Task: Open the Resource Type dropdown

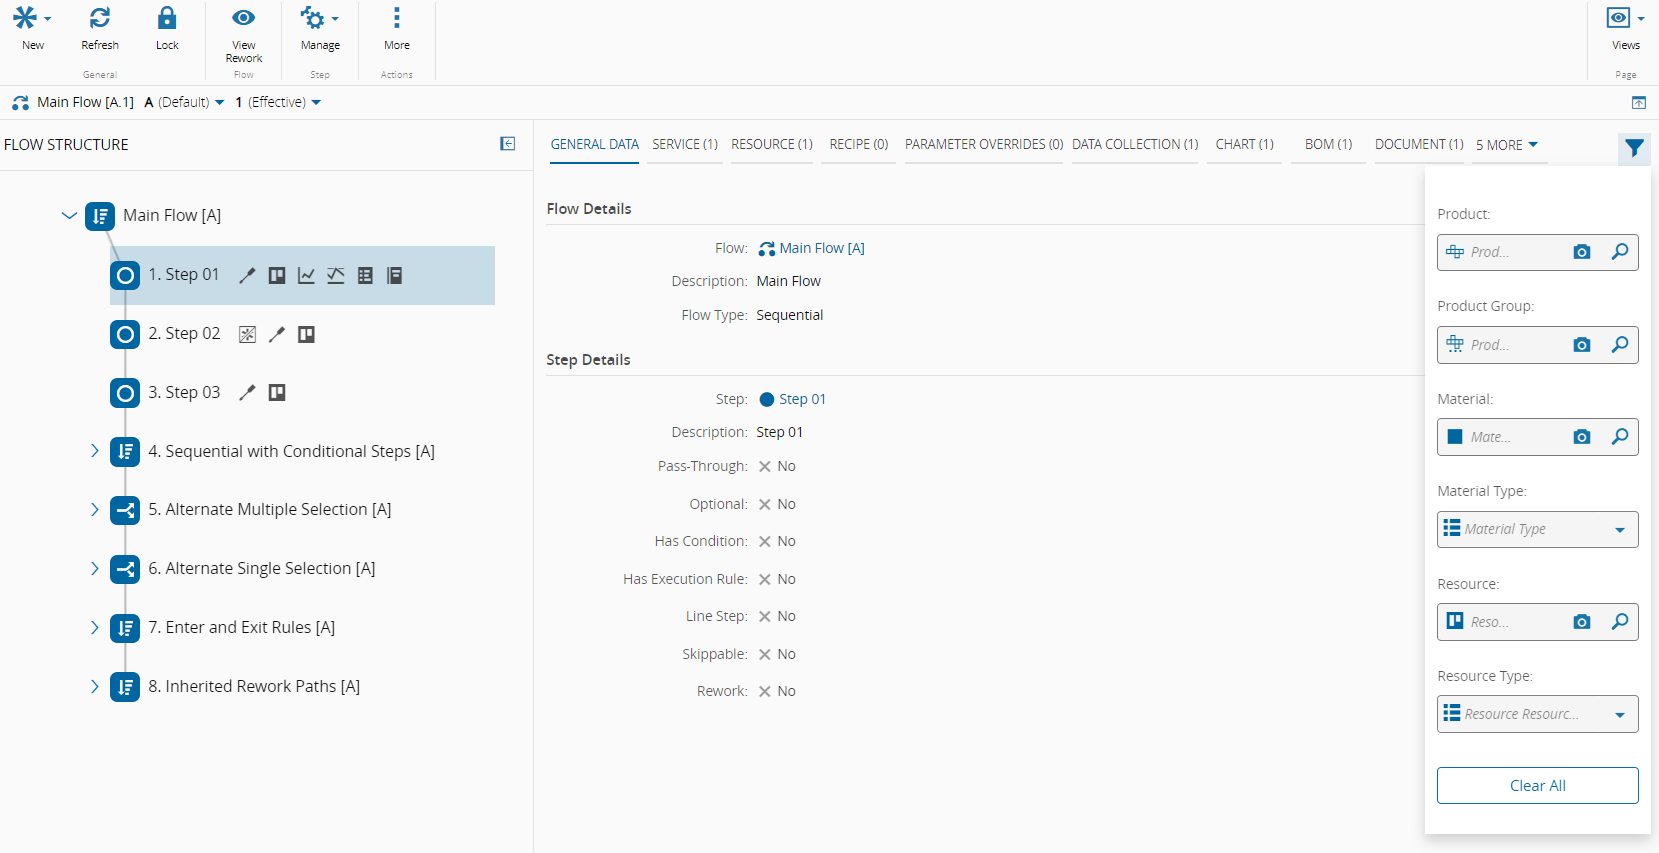Action: (x=1619, y=715)
